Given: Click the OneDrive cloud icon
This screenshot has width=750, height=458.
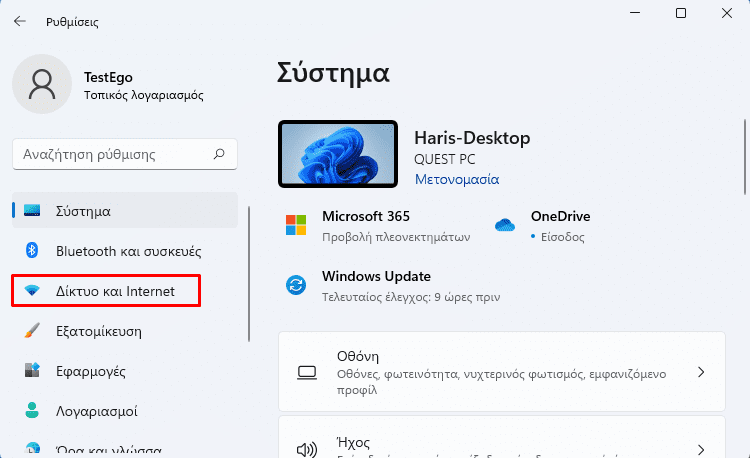Looking at the screenshot, I should 505,225.
